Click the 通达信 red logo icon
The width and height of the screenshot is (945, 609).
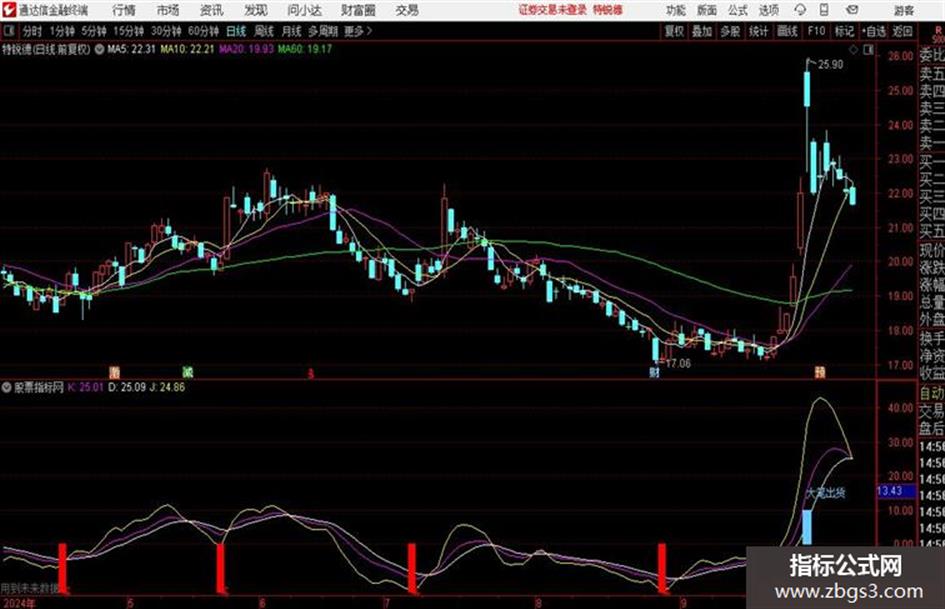click(x=9, y=10)
